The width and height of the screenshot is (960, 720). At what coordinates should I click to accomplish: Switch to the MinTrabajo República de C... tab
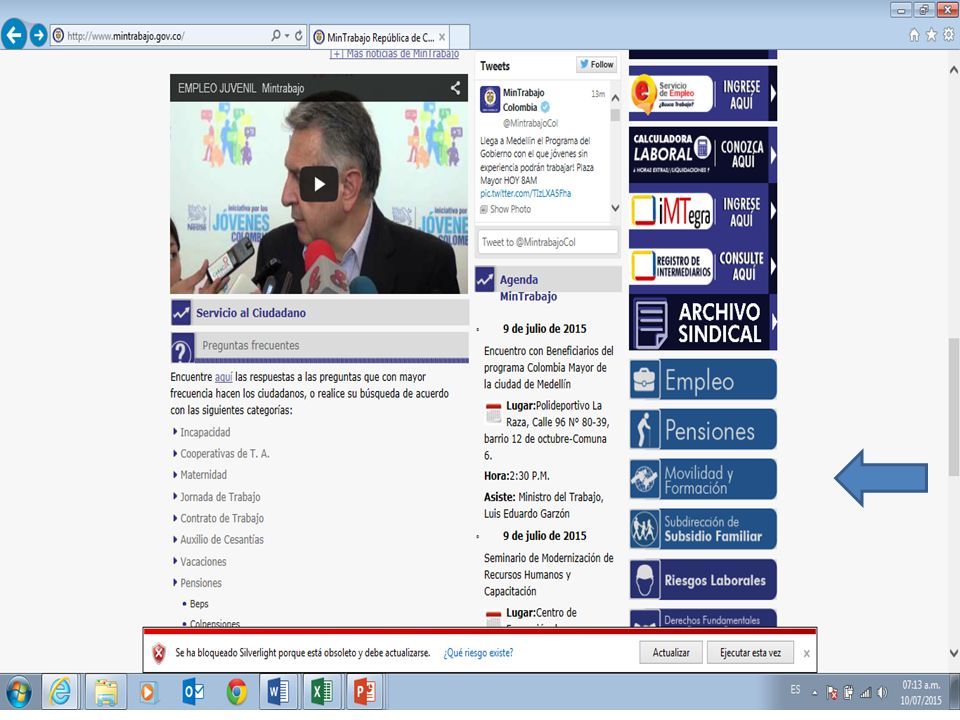click(x=380, y=37)
